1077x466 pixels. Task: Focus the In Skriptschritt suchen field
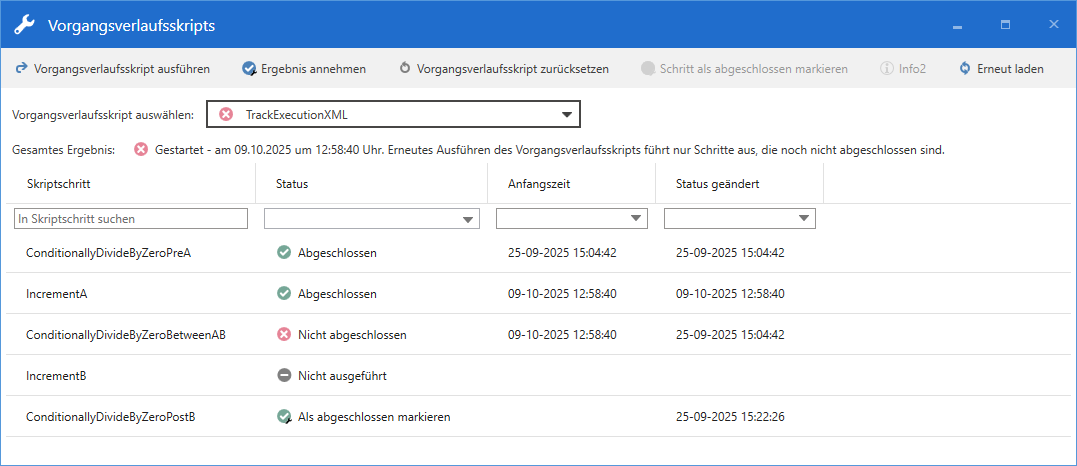pyautogui.click(x=131, y=218)
